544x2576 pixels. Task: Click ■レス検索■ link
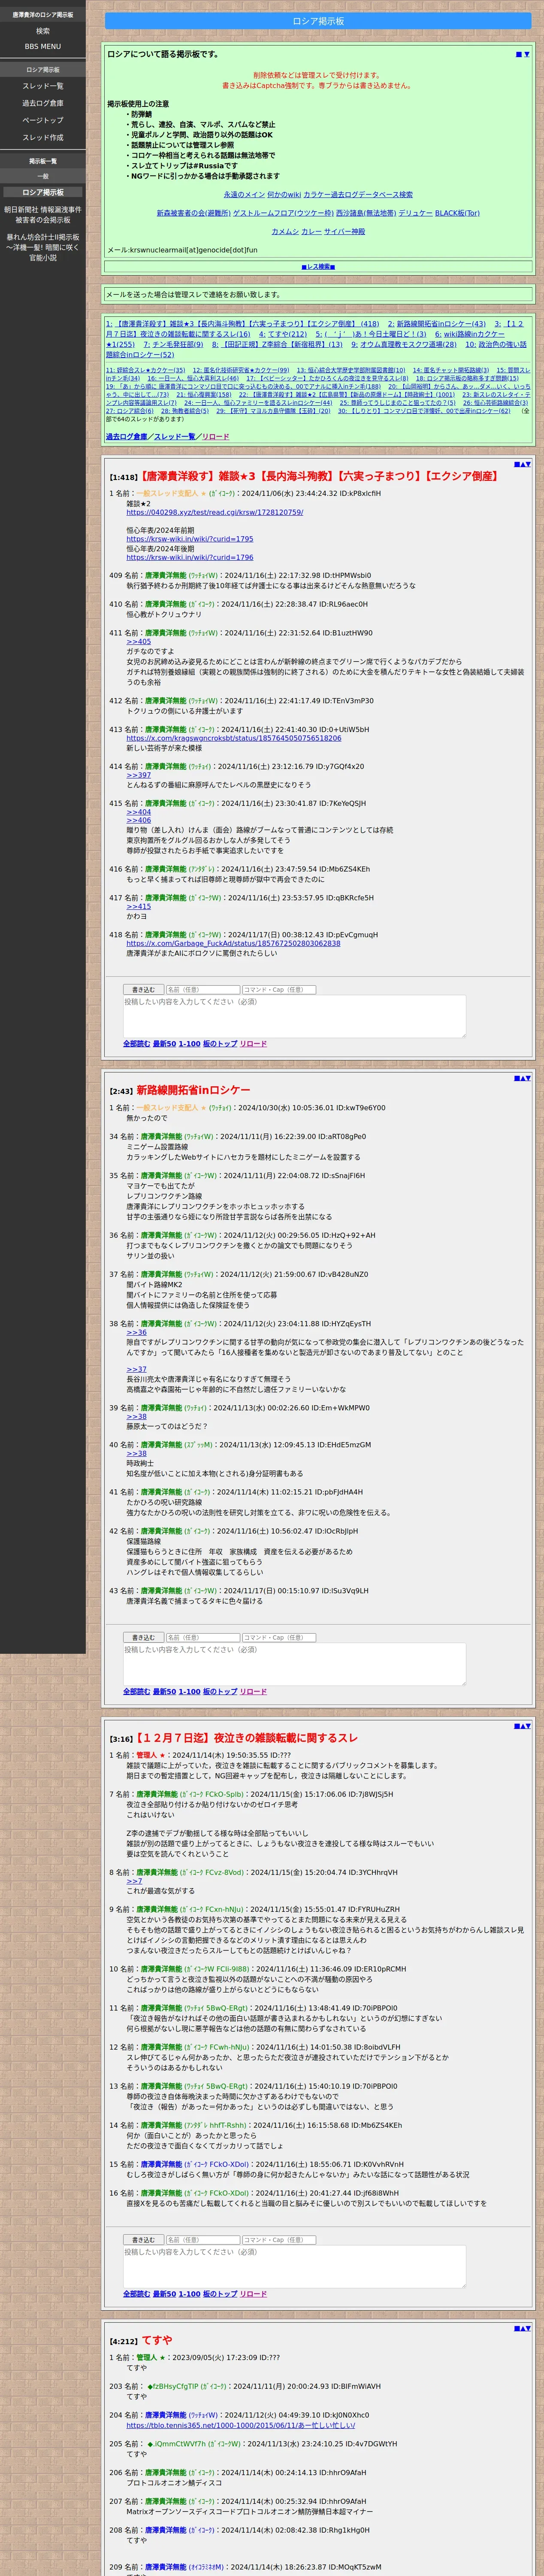[x=318, y=267]
